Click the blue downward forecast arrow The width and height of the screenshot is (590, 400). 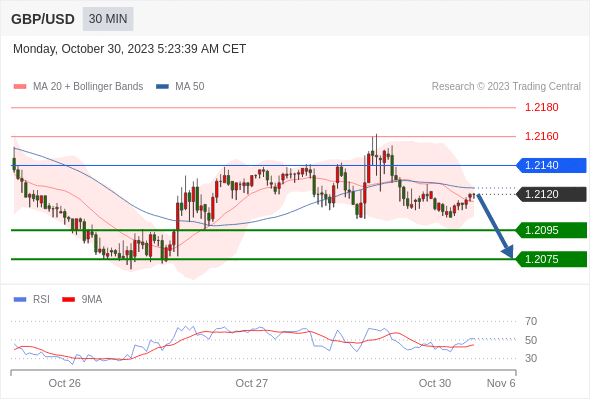click(x=495, y=226)
